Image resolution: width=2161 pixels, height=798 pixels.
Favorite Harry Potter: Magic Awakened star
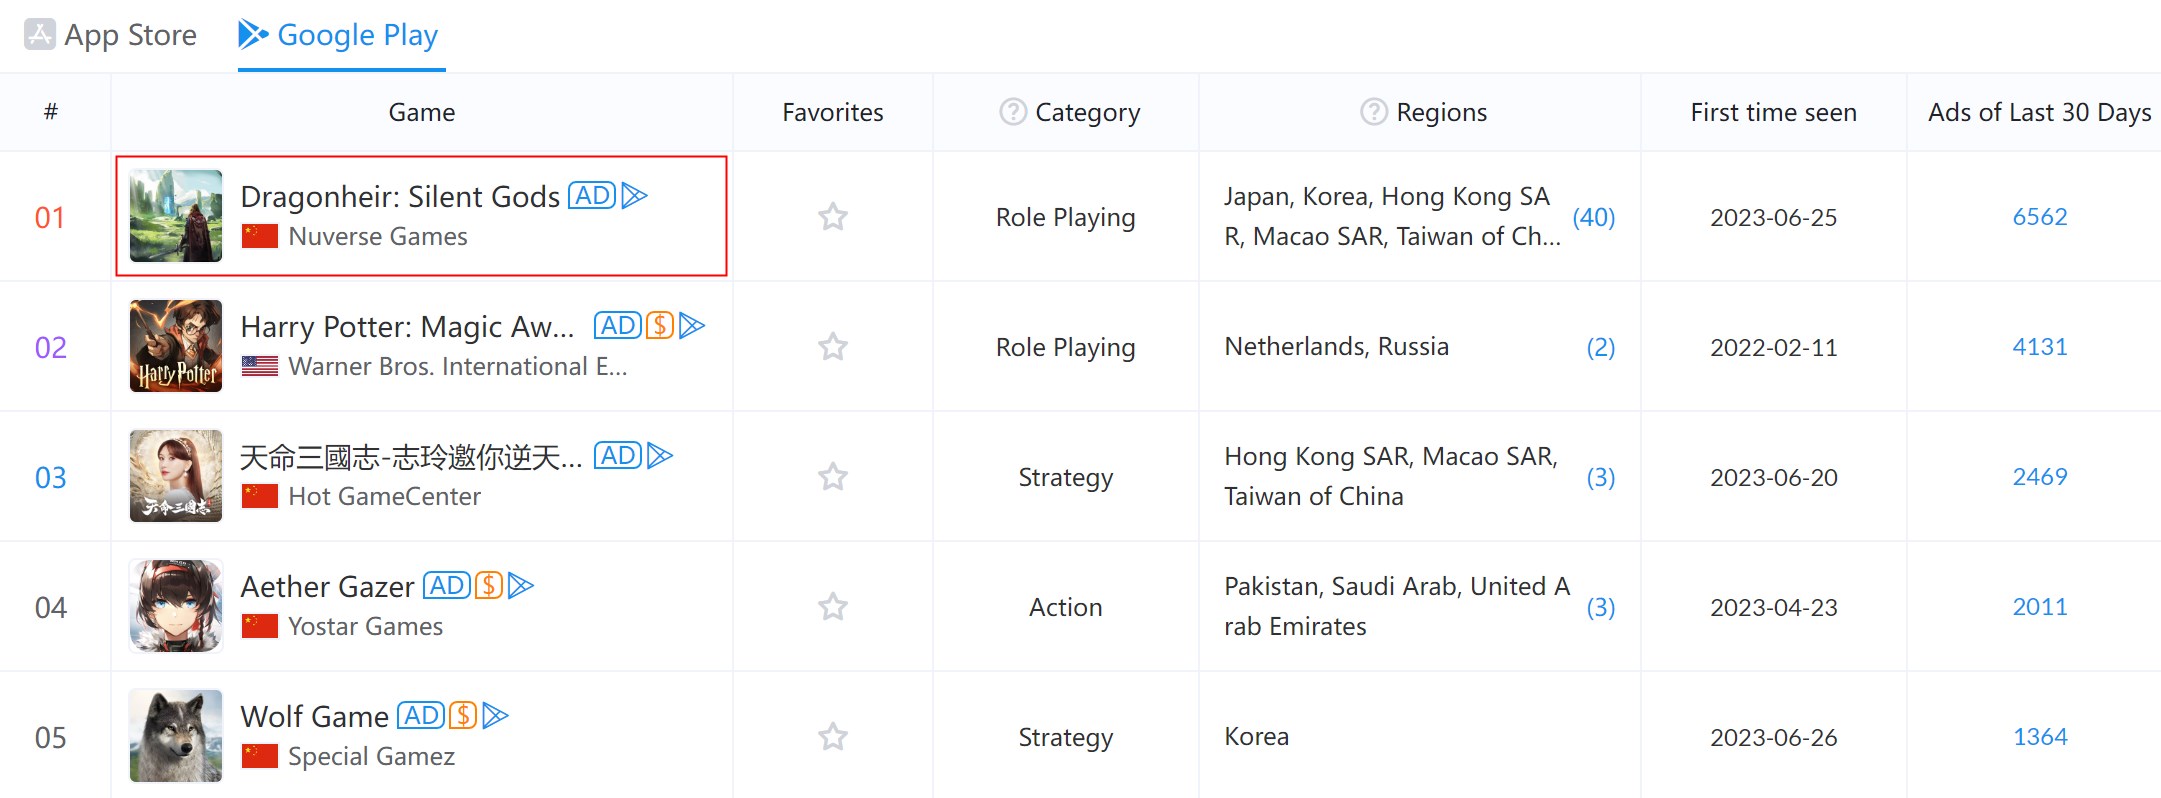[x=833, y=347]
